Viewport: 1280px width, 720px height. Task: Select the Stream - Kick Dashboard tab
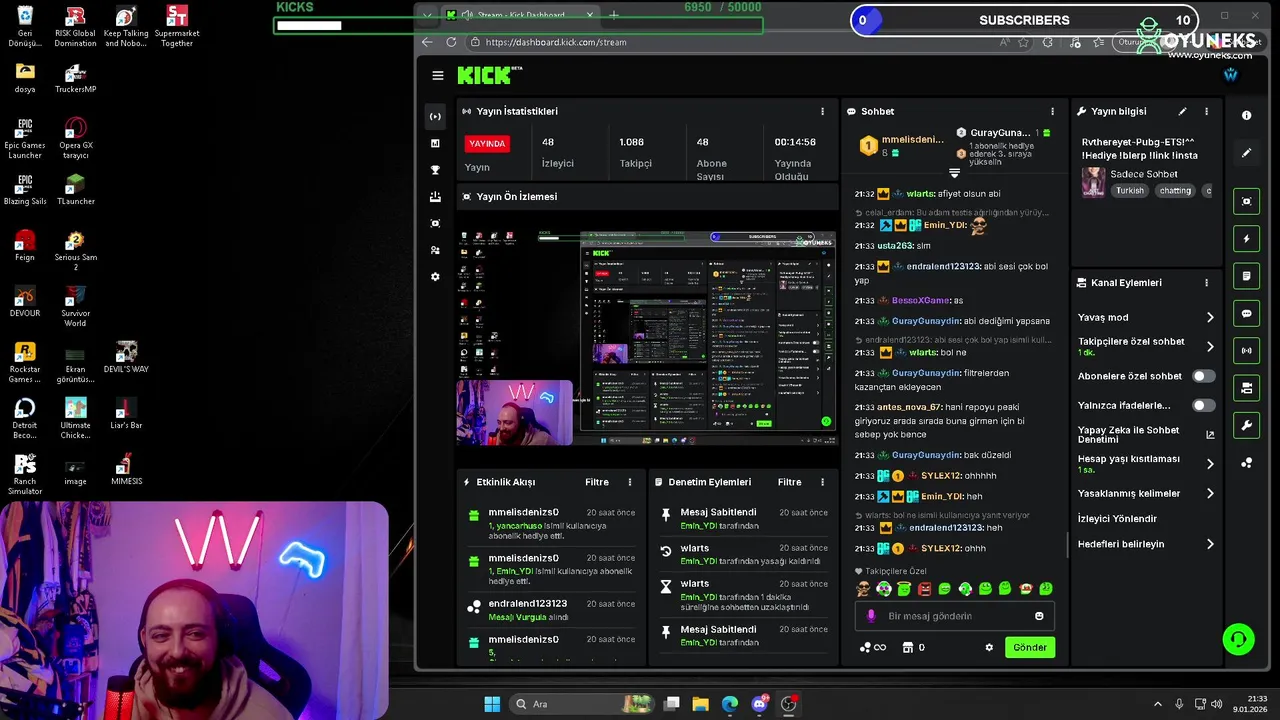point(520,15)
